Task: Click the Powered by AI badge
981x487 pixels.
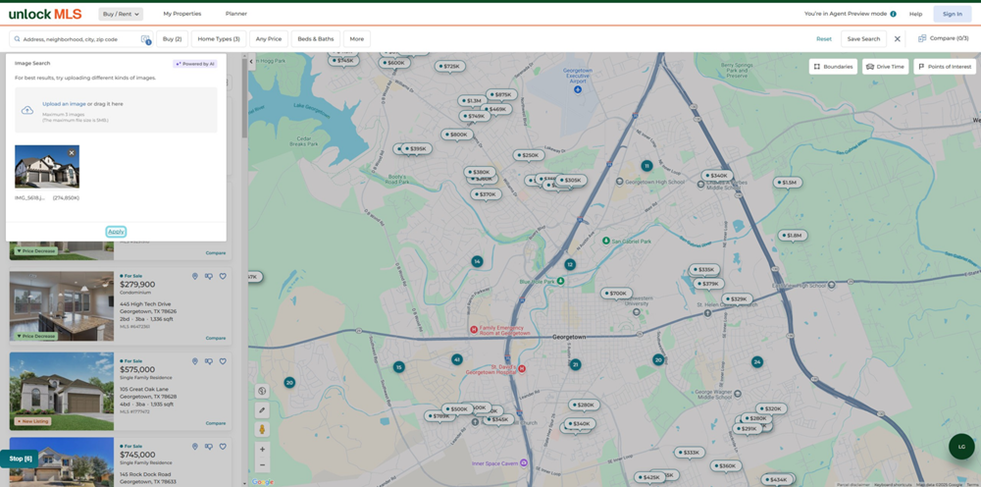Action: point(195,63)
